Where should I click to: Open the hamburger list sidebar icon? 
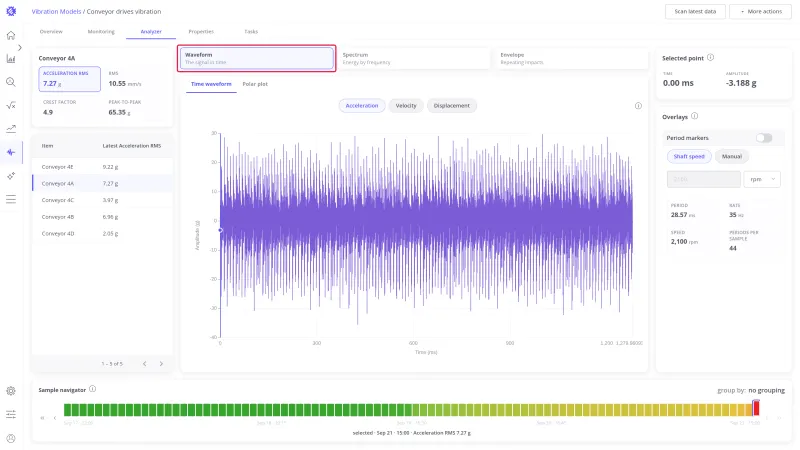coord(11,199)
